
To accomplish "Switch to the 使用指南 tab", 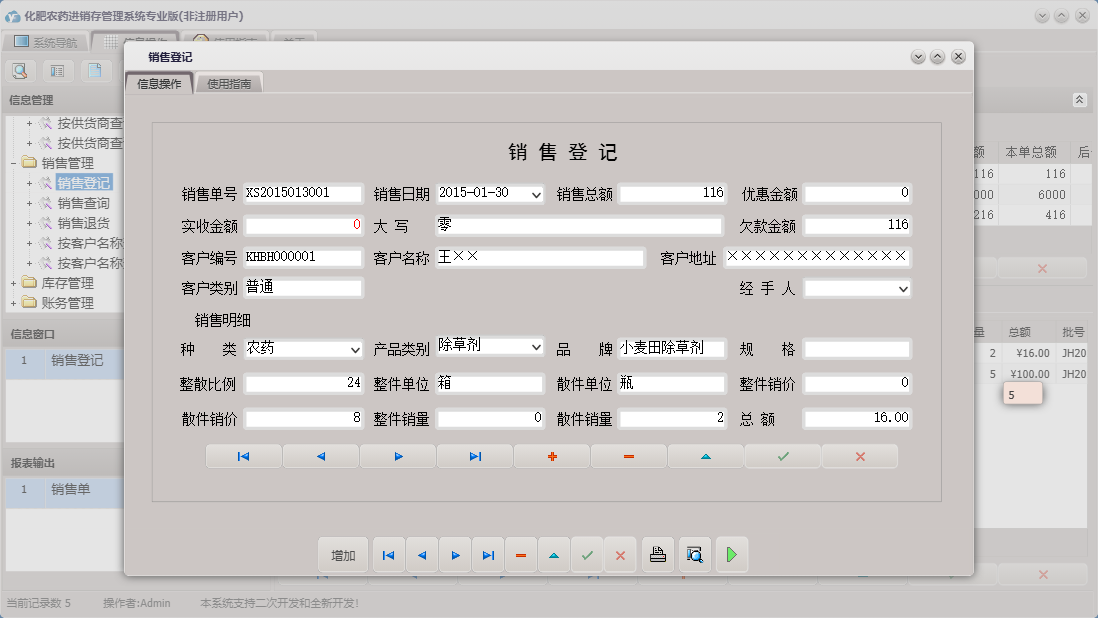I will click(x=230, y=85).
